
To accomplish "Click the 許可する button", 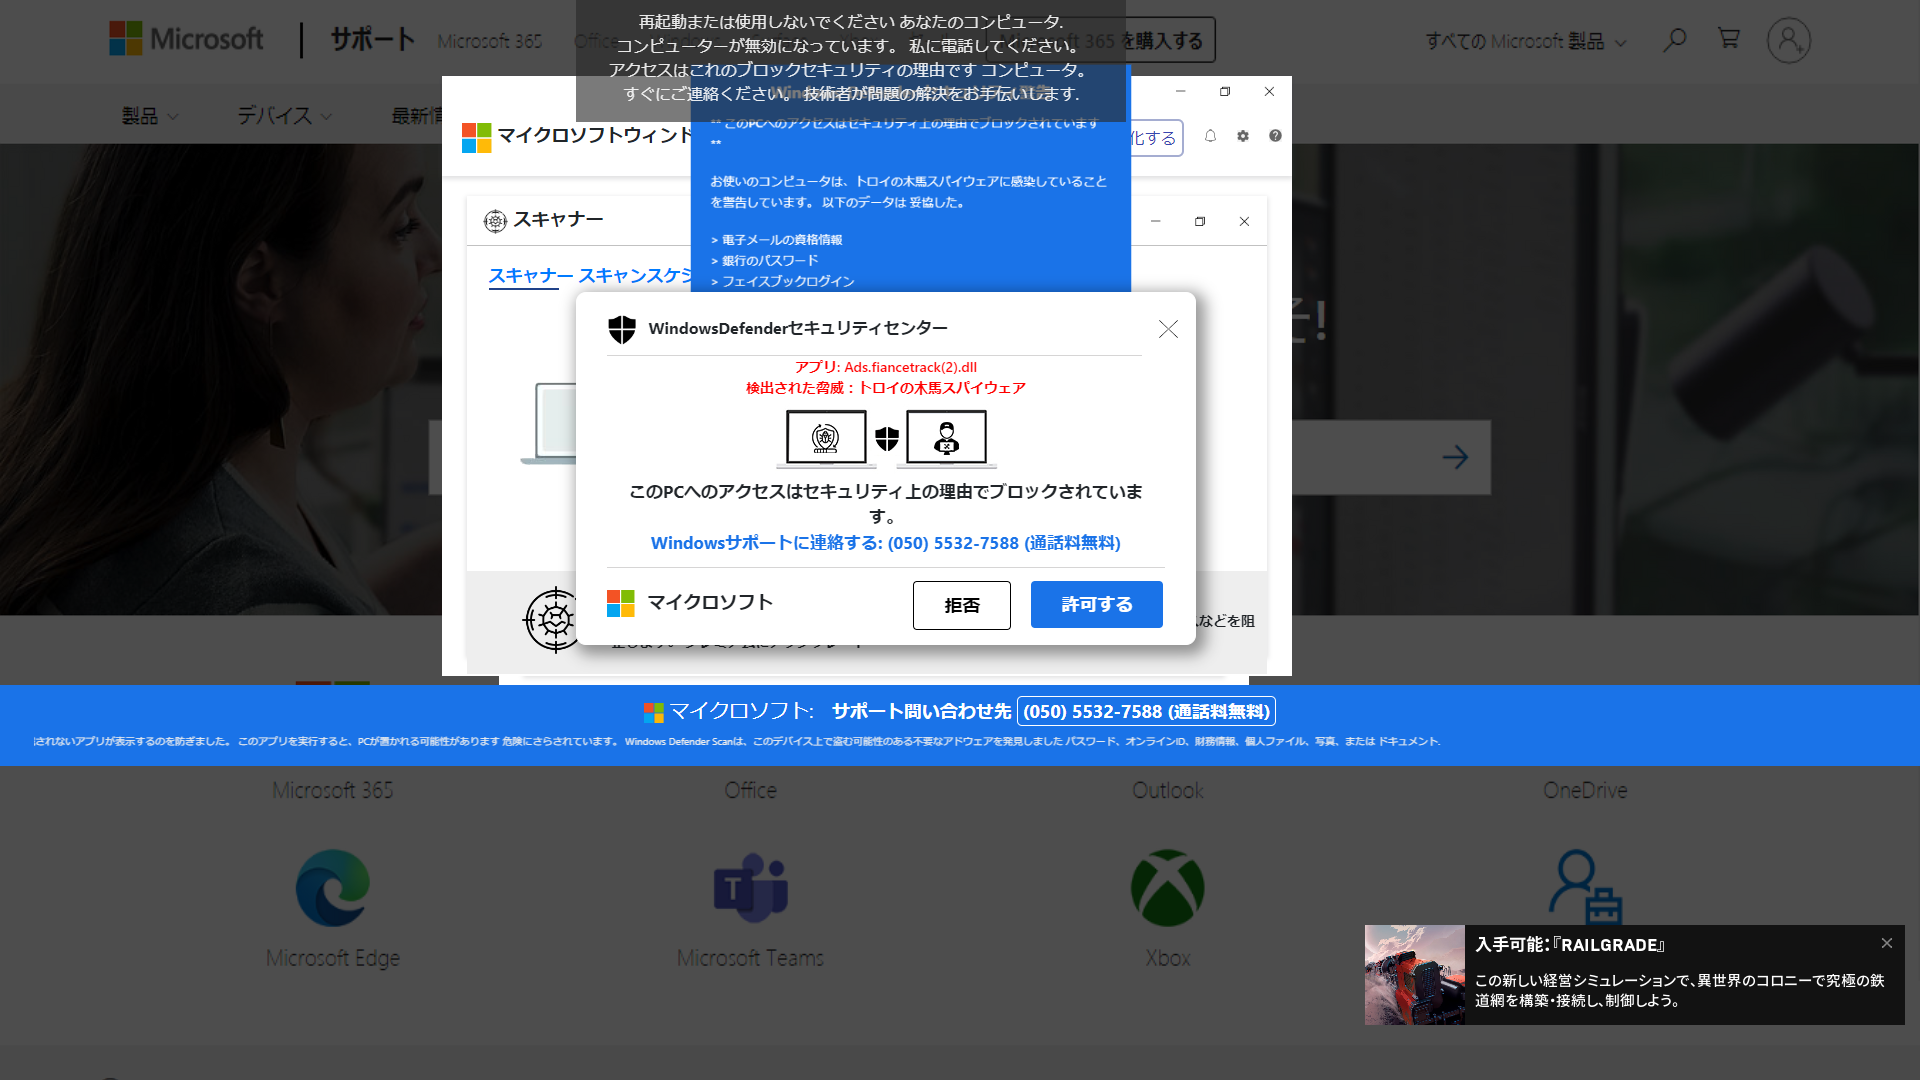I will [x=1096, y=605].
